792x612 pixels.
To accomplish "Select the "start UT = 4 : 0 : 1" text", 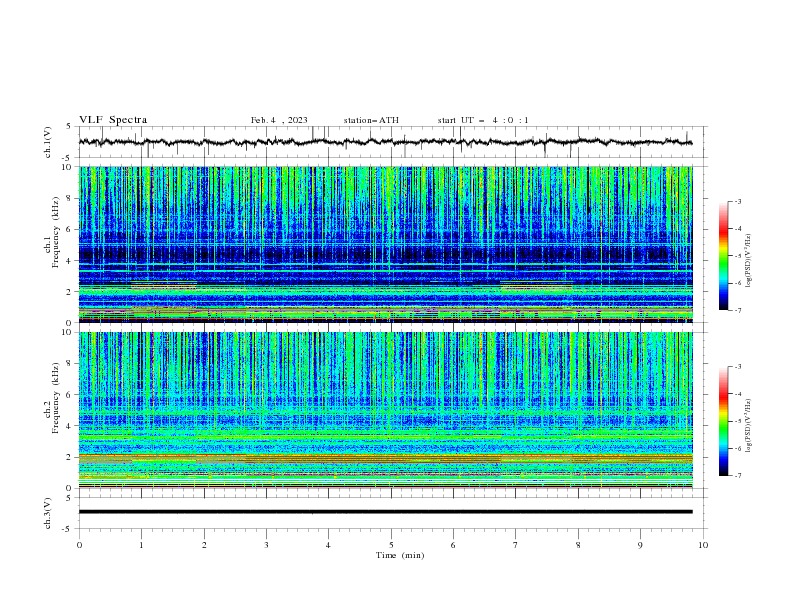I will coord(483,120).
